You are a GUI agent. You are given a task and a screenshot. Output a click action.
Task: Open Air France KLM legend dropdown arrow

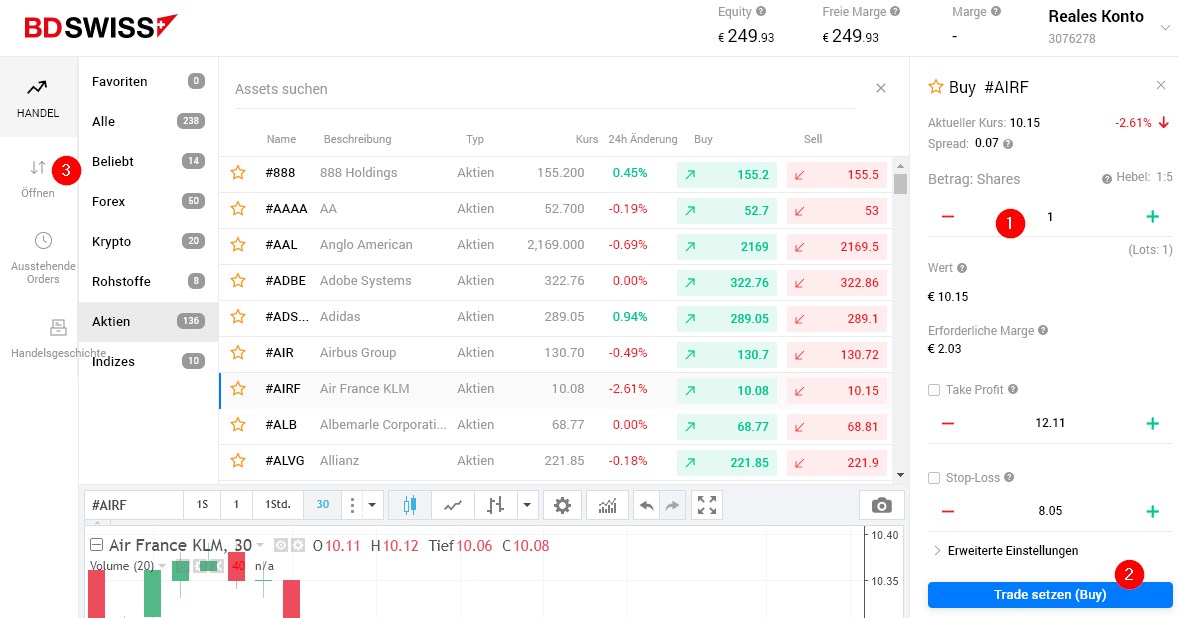tap(261, 545)
